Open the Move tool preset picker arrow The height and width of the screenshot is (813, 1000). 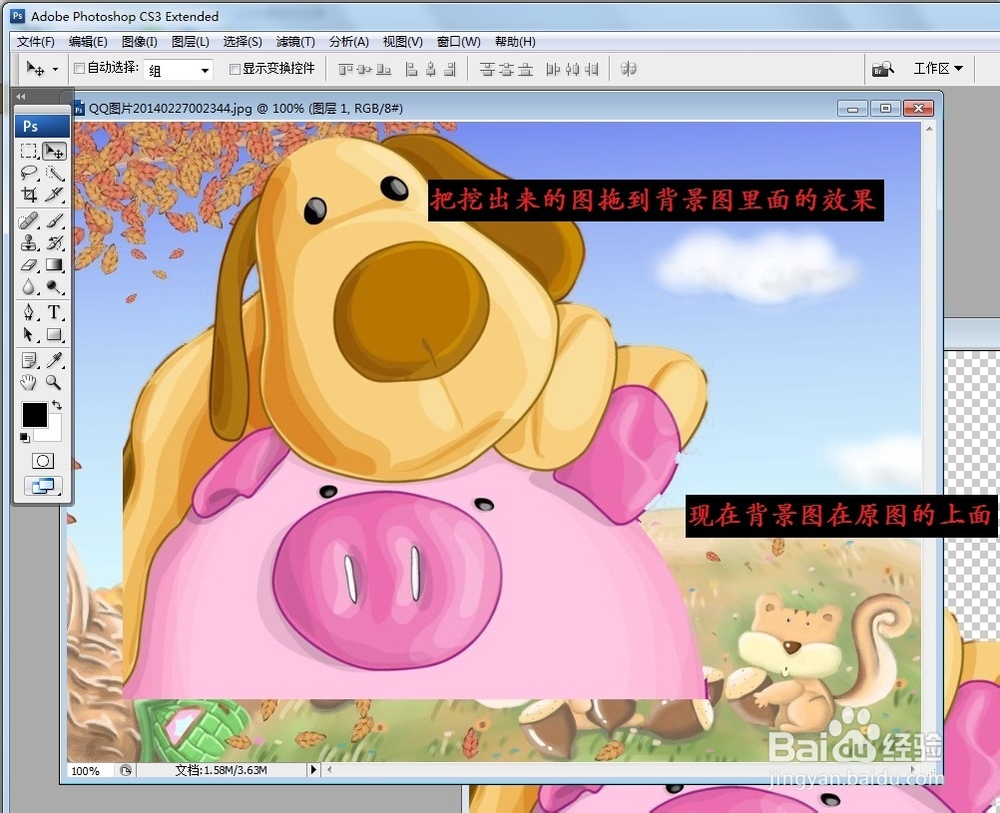pos(55,69)
